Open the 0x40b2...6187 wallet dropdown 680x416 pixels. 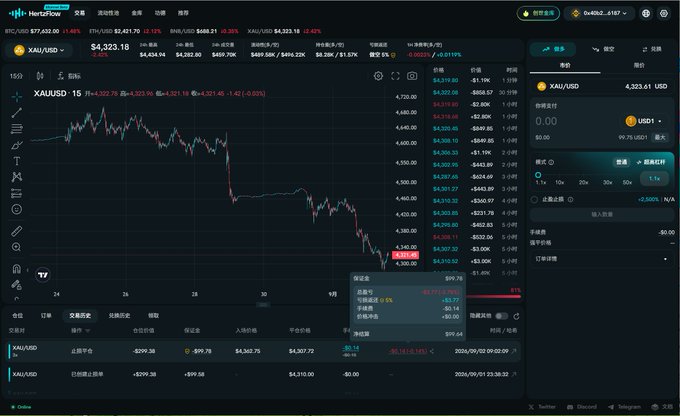click(600, 13)
